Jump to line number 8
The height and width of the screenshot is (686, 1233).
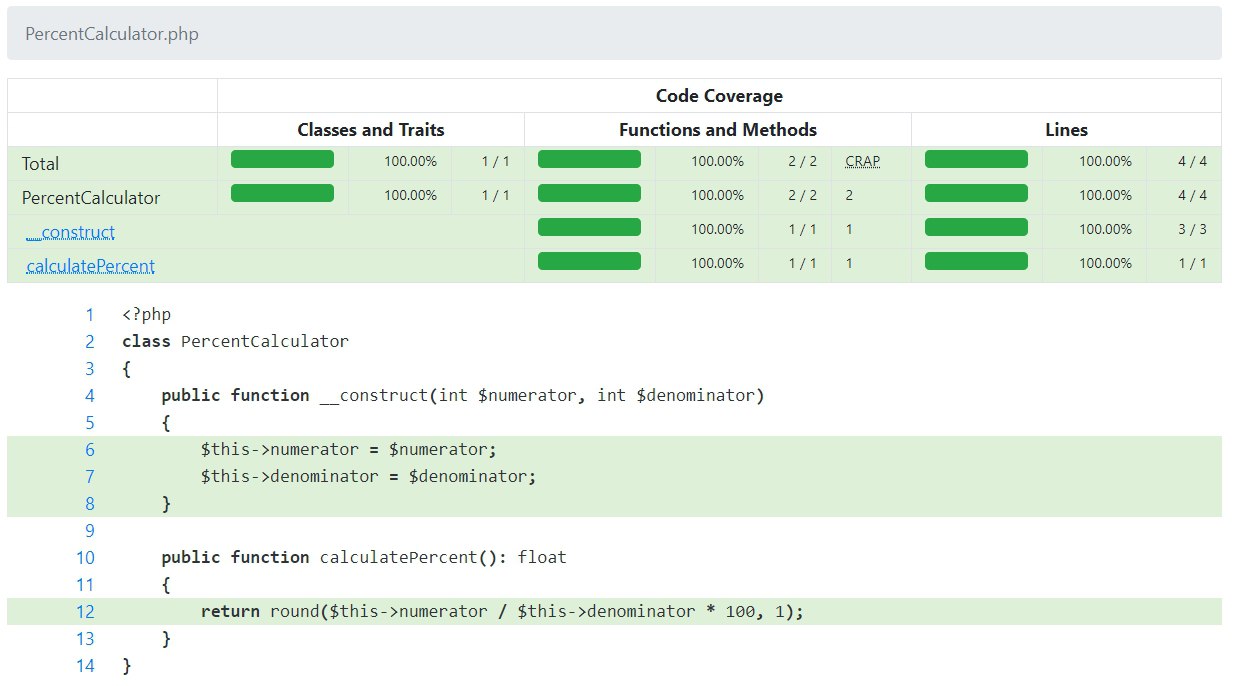pos(90,503)
